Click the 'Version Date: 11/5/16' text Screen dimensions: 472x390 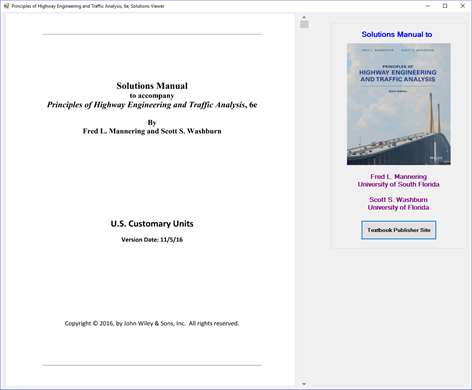pos(152,239)
